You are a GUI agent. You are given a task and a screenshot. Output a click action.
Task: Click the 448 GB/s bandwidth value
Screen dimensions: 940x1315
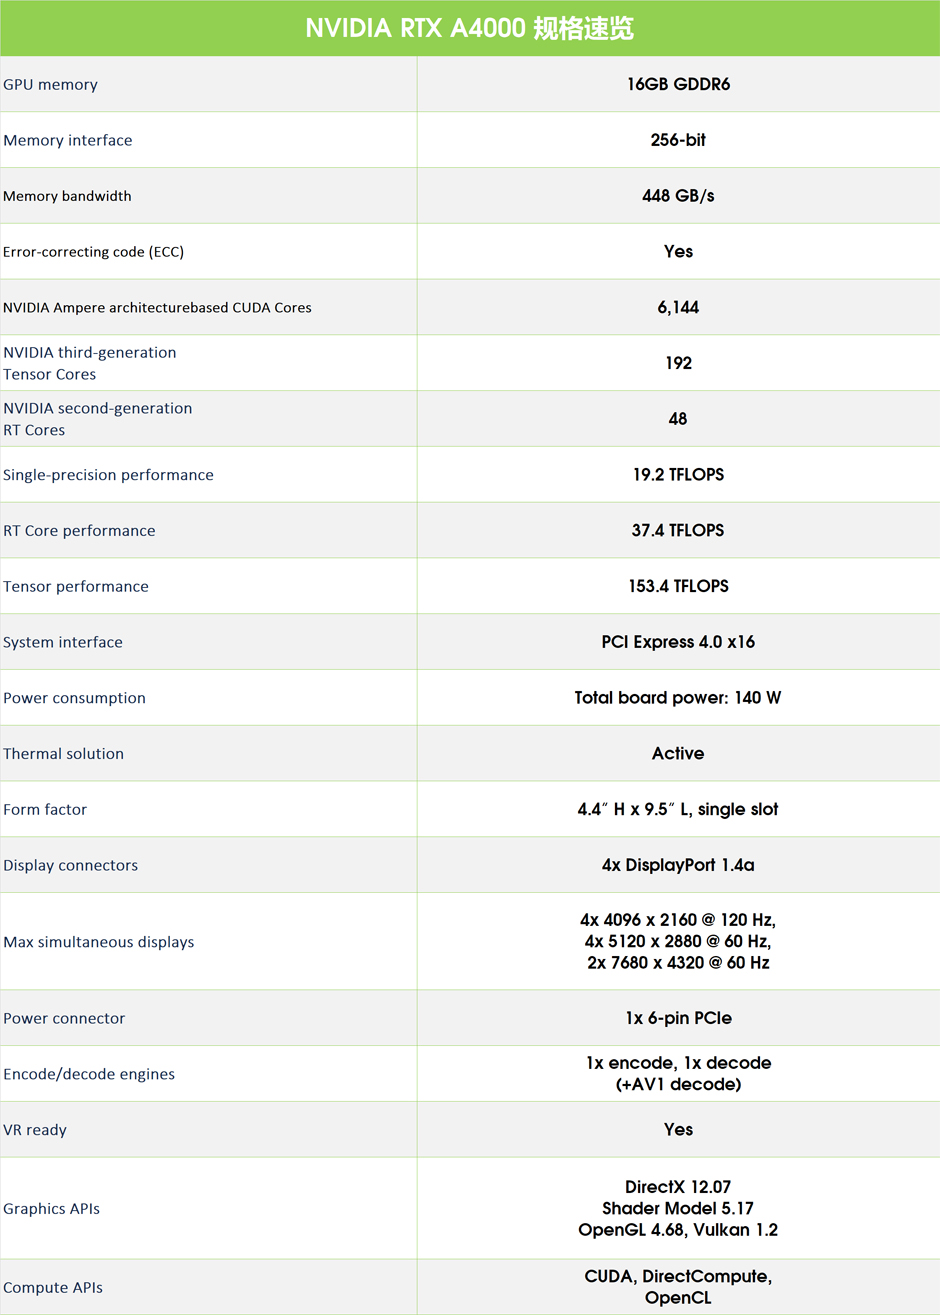678,196
